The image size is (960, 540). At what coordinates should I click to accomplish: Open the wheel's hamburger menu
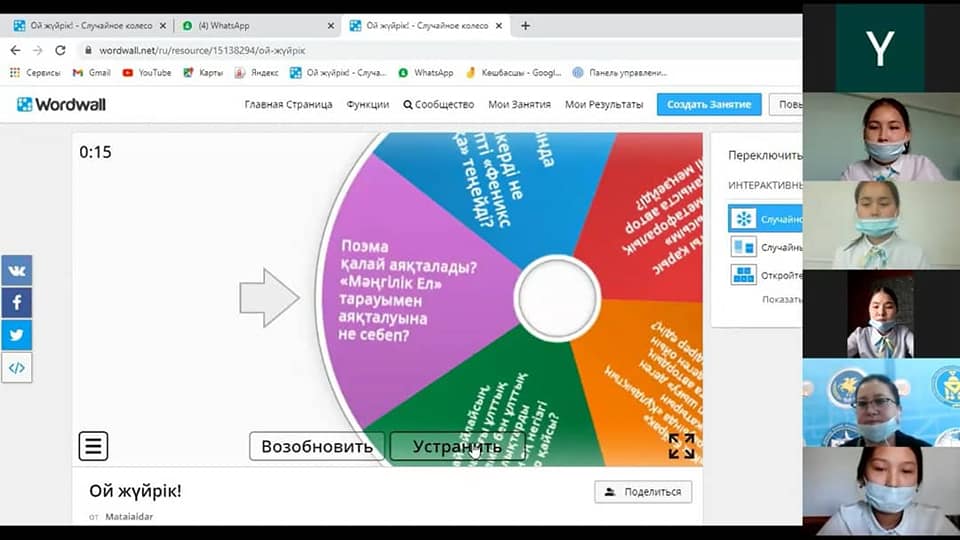(x=93, y=446)
